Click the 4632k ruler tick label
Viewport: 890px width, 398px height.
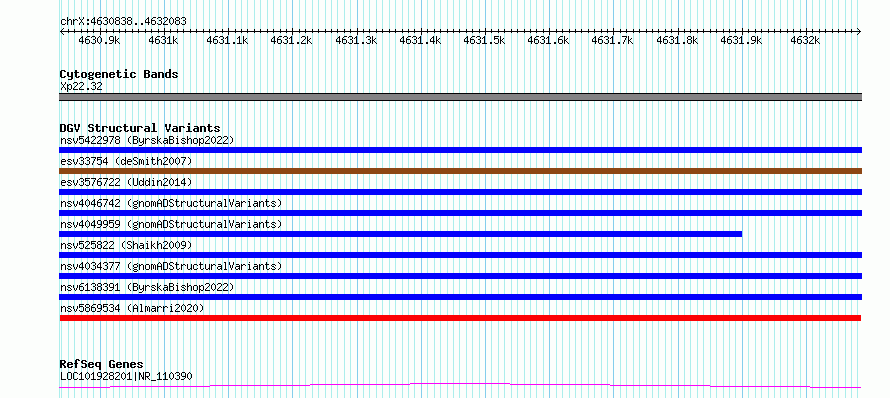coord(806,41)
